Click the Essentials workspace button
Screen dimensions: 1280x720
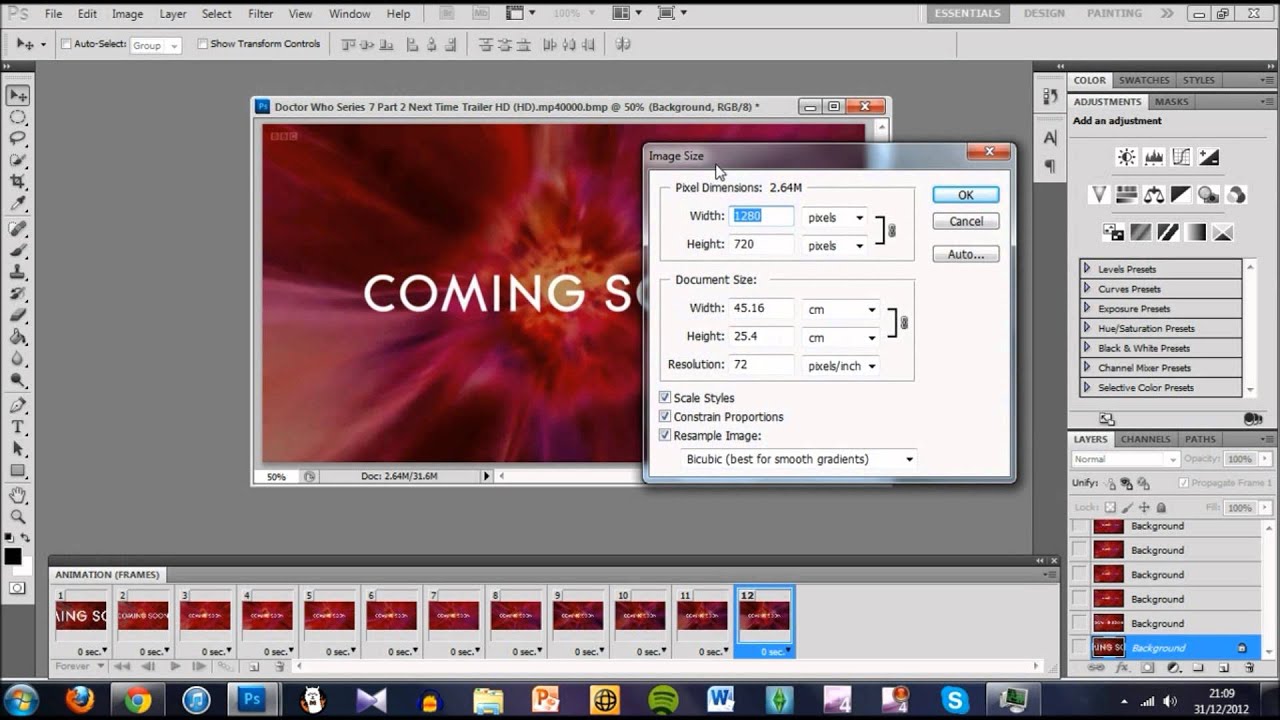(x=967, y=14)
